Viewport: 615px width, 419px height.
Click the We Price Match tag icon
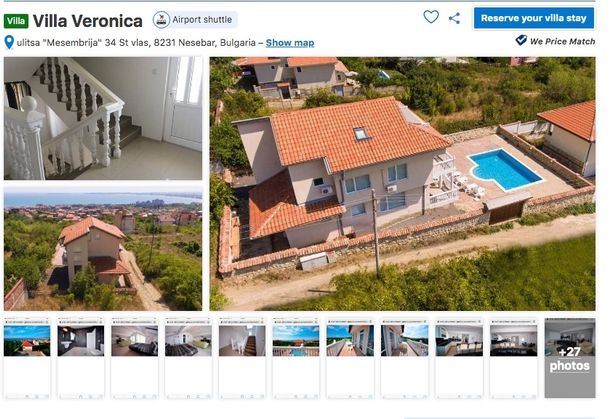(x=521, y=40)
